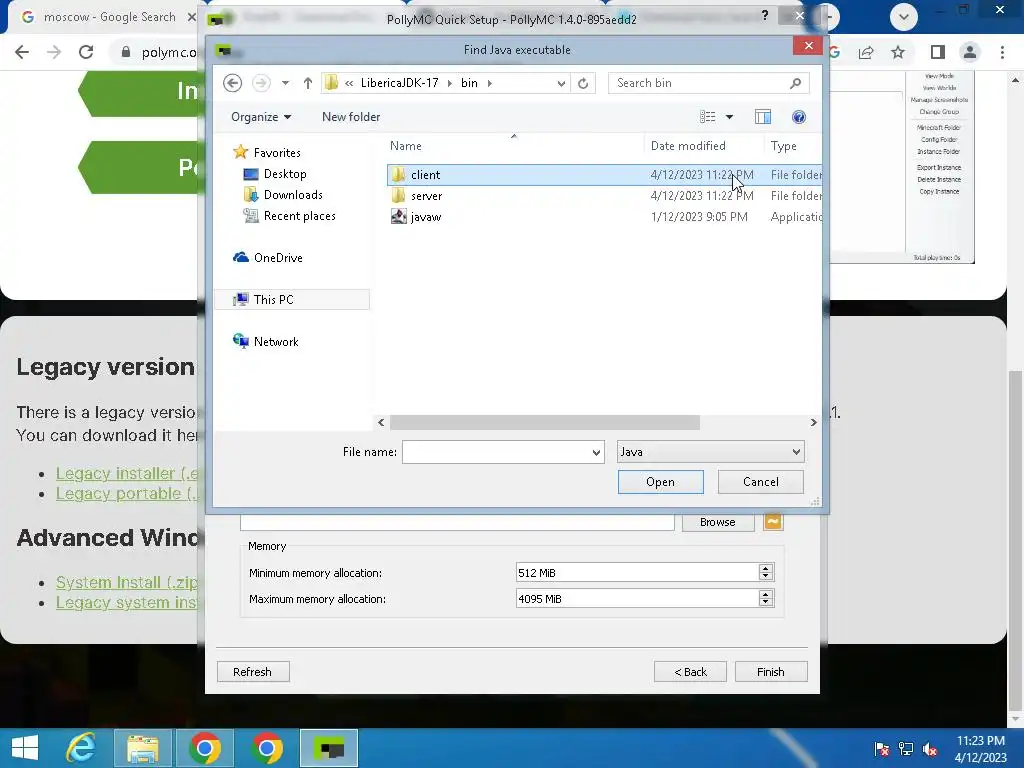Select OneDrive in navigation pane
This screenshot has width=1024, height=768.
pyautogui.click(x=278, y=257)
